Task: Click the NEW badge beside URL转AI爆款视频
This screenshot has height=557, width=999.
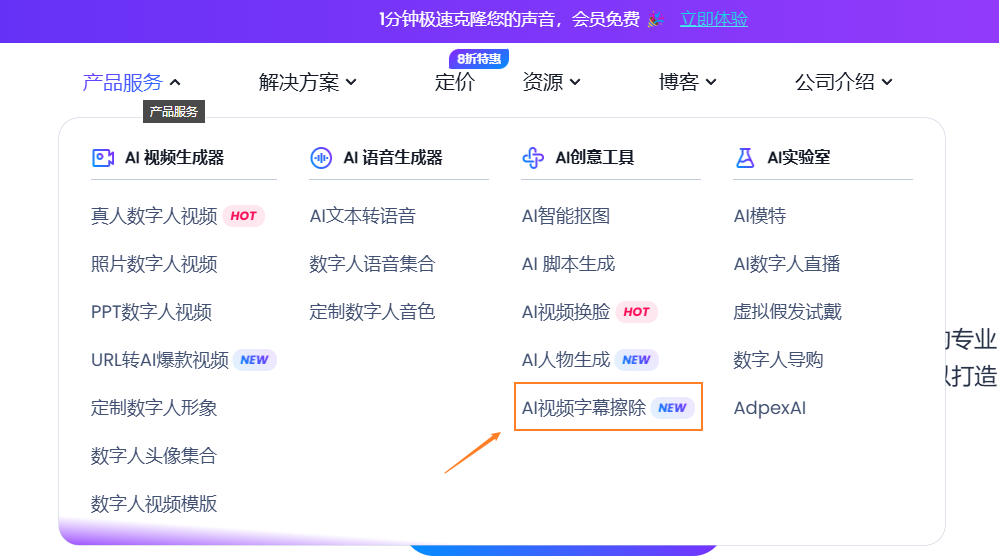Action: click(254, 360)
